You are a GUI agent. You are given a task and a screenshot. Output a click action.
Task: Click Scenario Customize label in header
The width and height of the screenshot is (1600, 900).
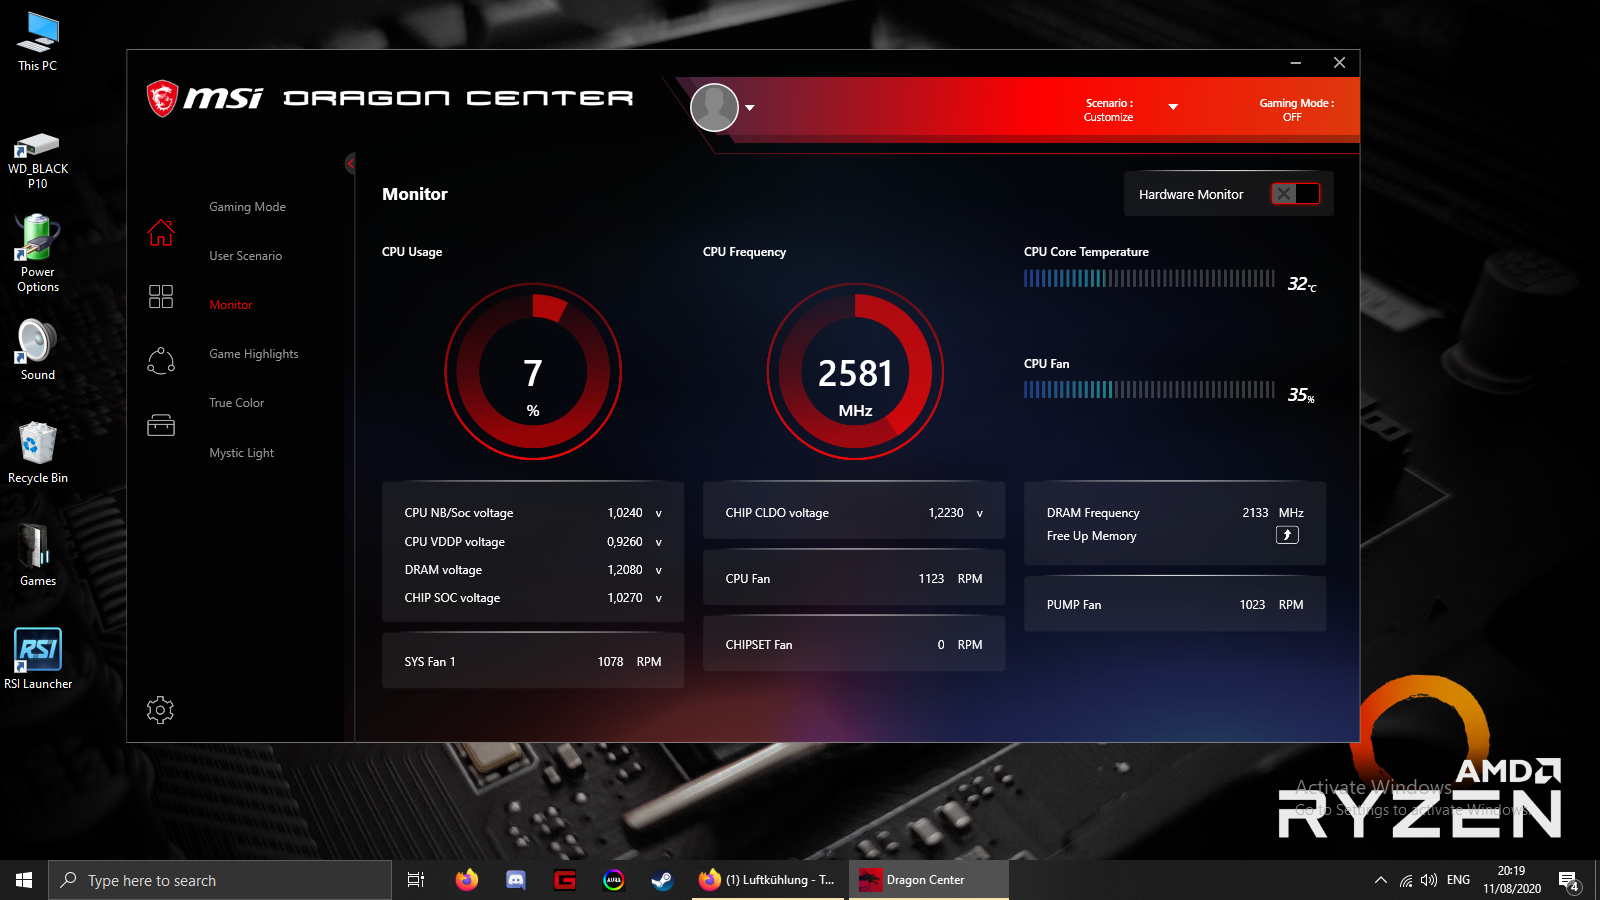pyautogui.click(x=1109, y=110)
